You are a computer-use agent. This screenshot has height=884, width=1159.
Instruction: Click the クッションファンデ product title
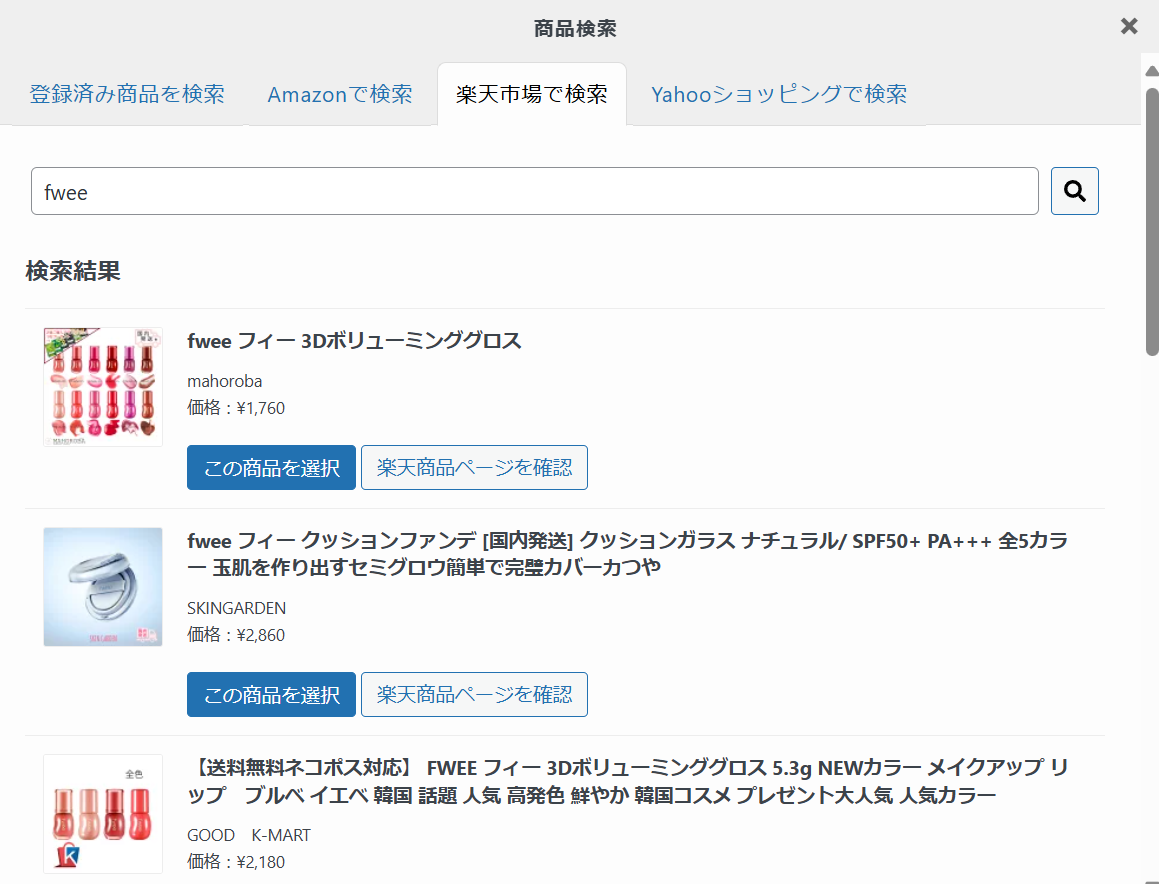(628, 554)
